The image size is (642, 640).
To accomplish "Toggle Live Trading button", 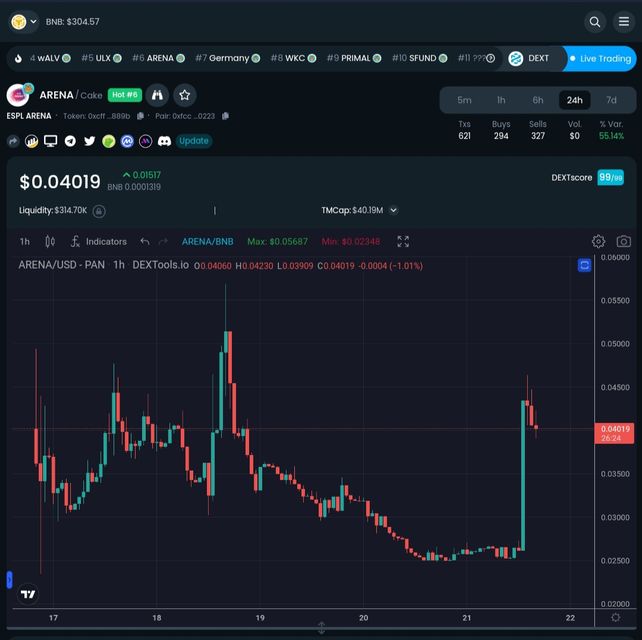I will 600,59.
